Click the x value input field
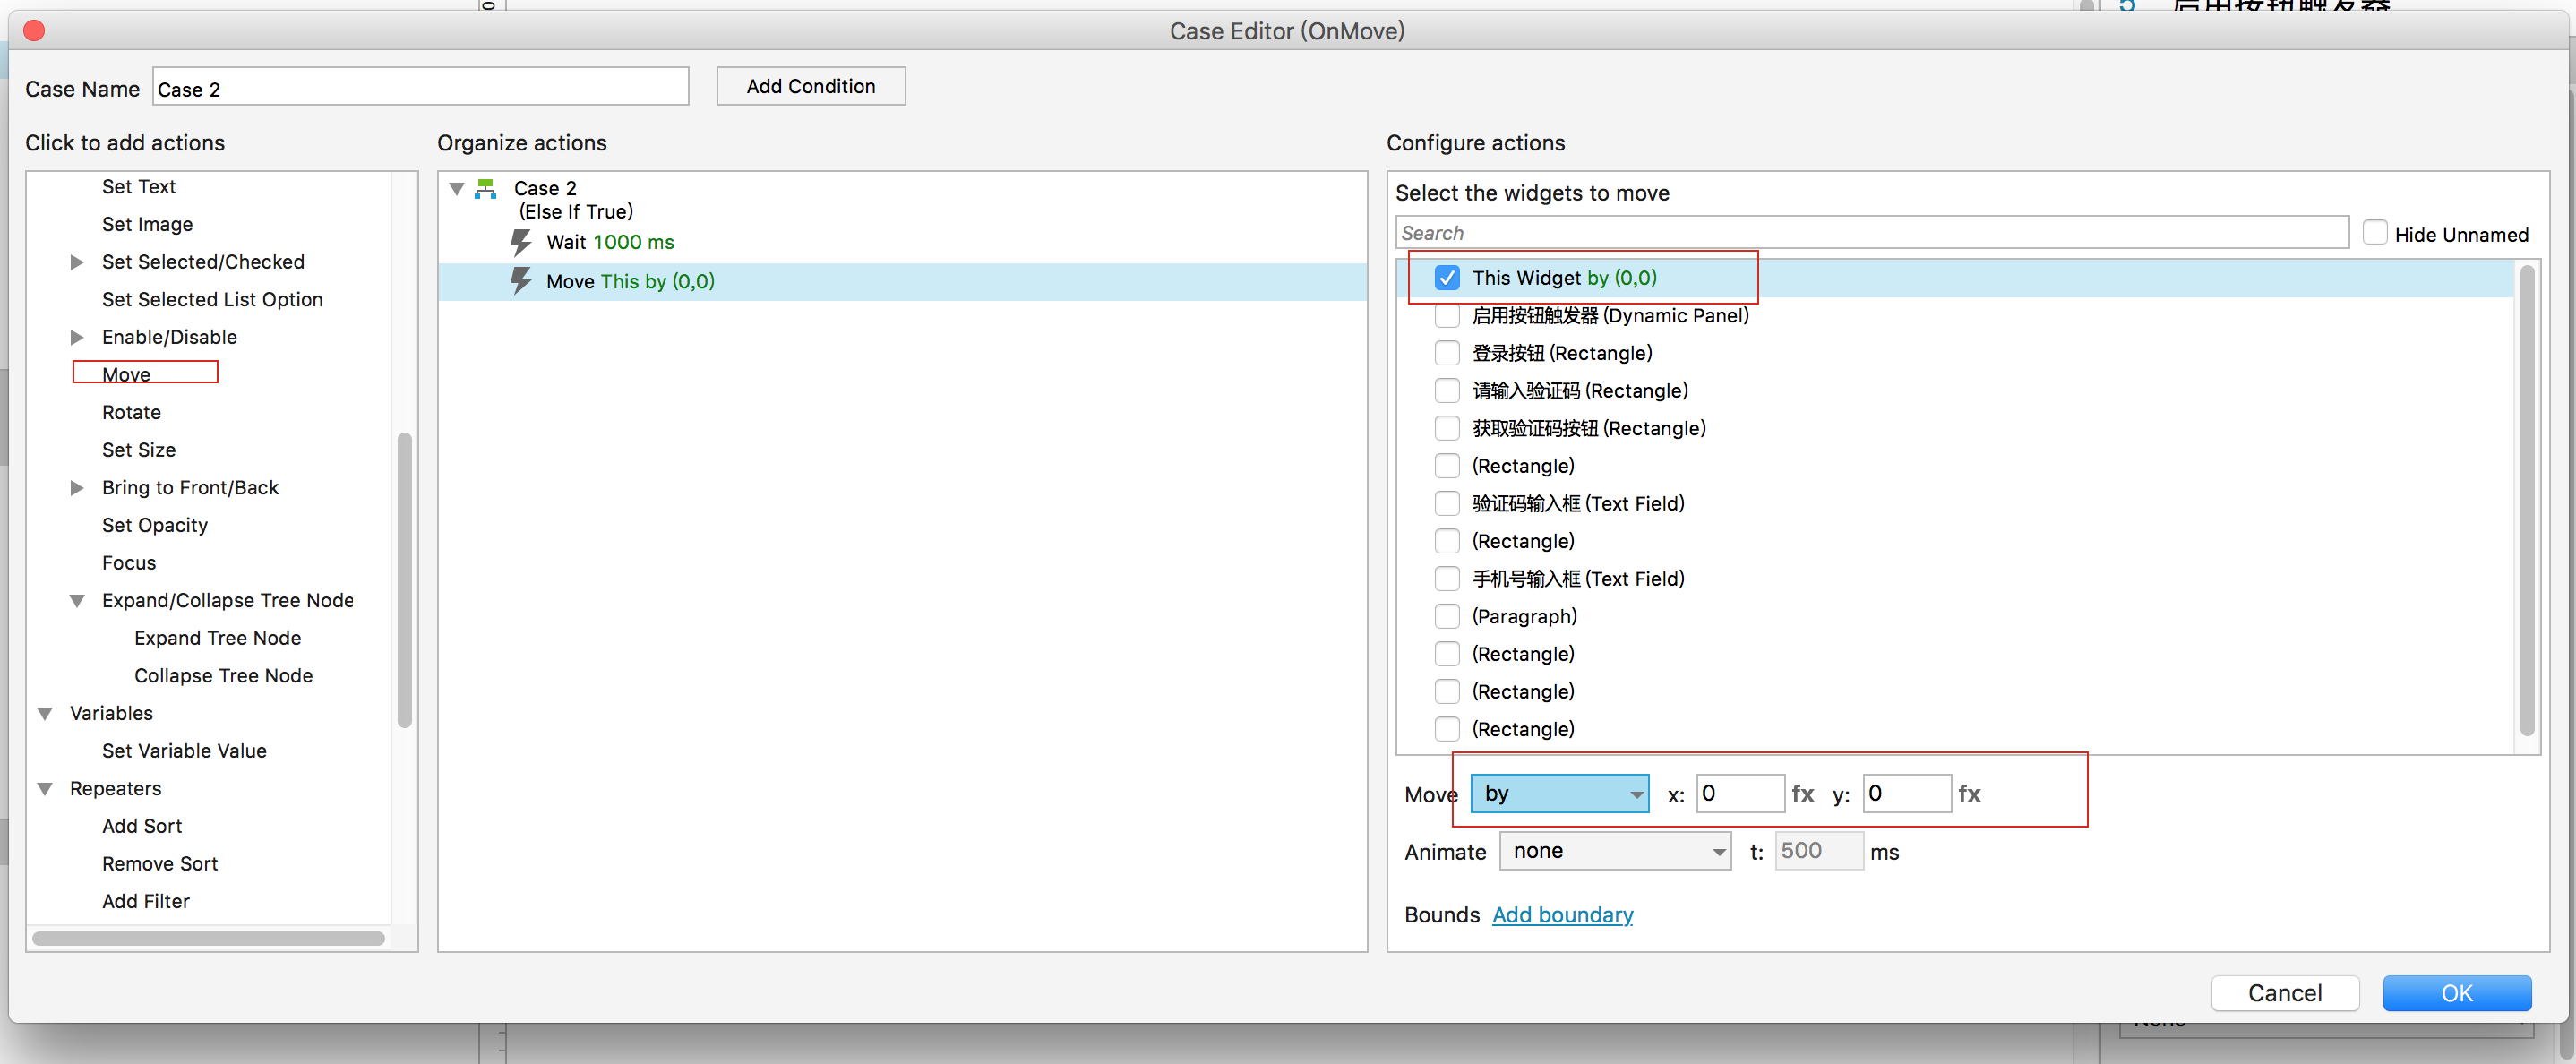The image size is (2576, 1064). (x=1740, y=794)
